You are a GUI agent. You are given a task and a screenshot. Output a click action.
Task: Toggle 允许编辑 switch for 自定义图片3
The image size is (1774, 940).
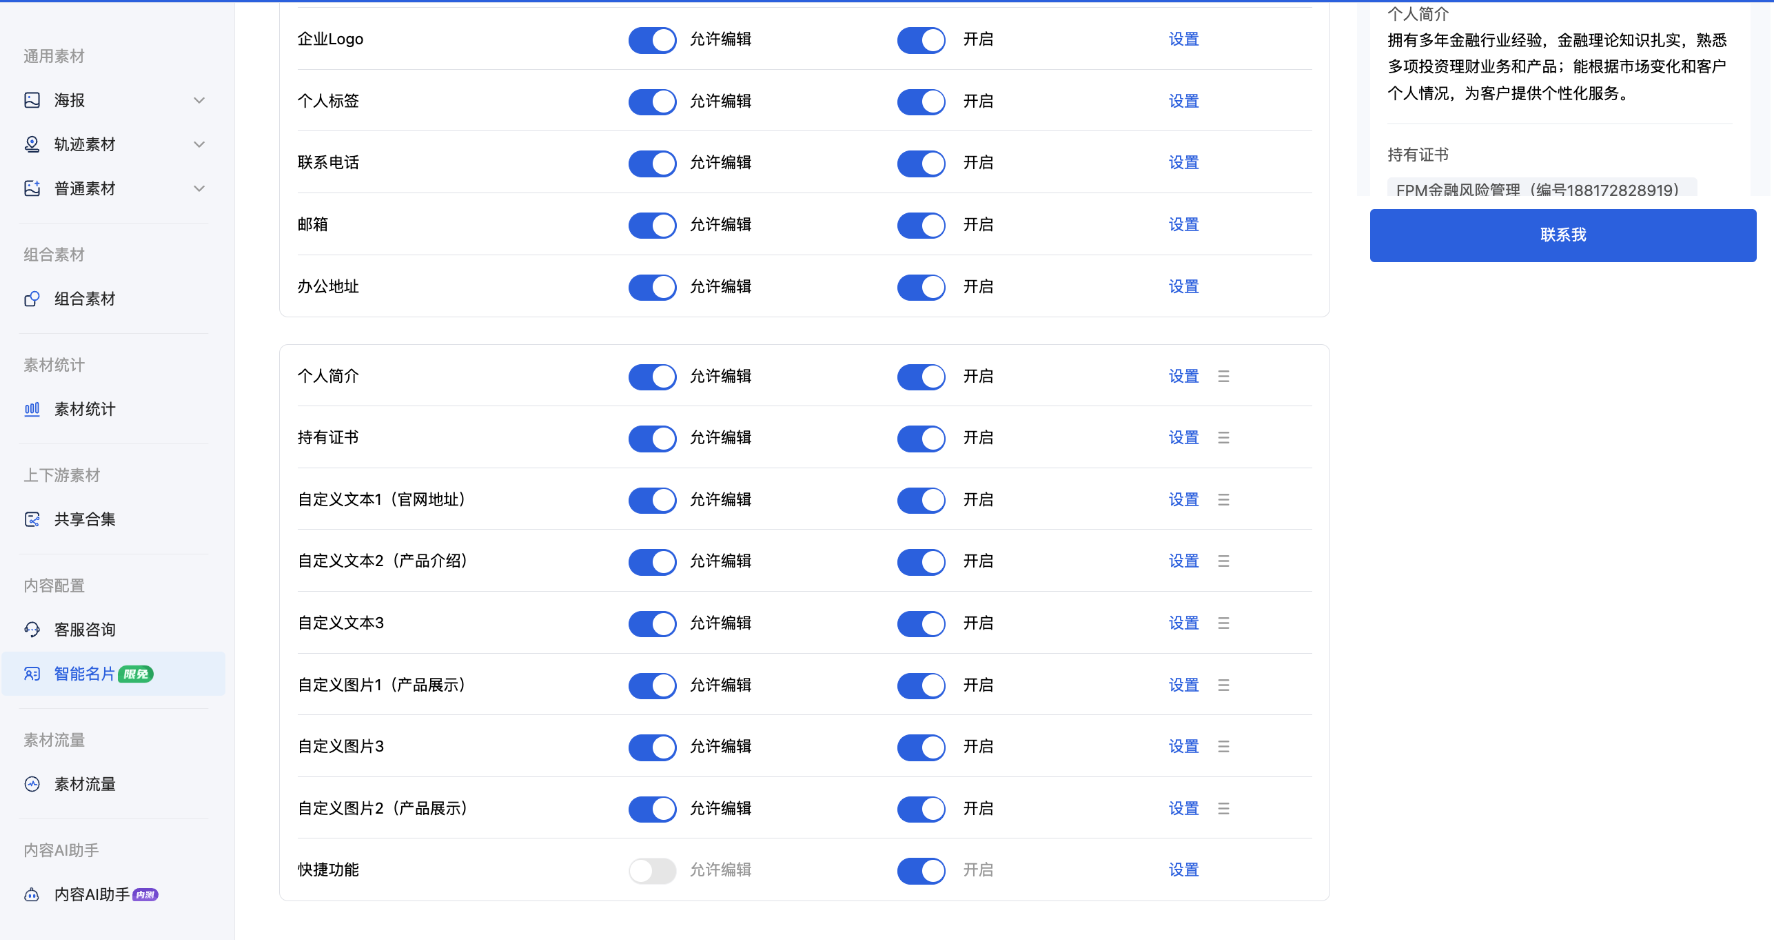pos(652,748)
